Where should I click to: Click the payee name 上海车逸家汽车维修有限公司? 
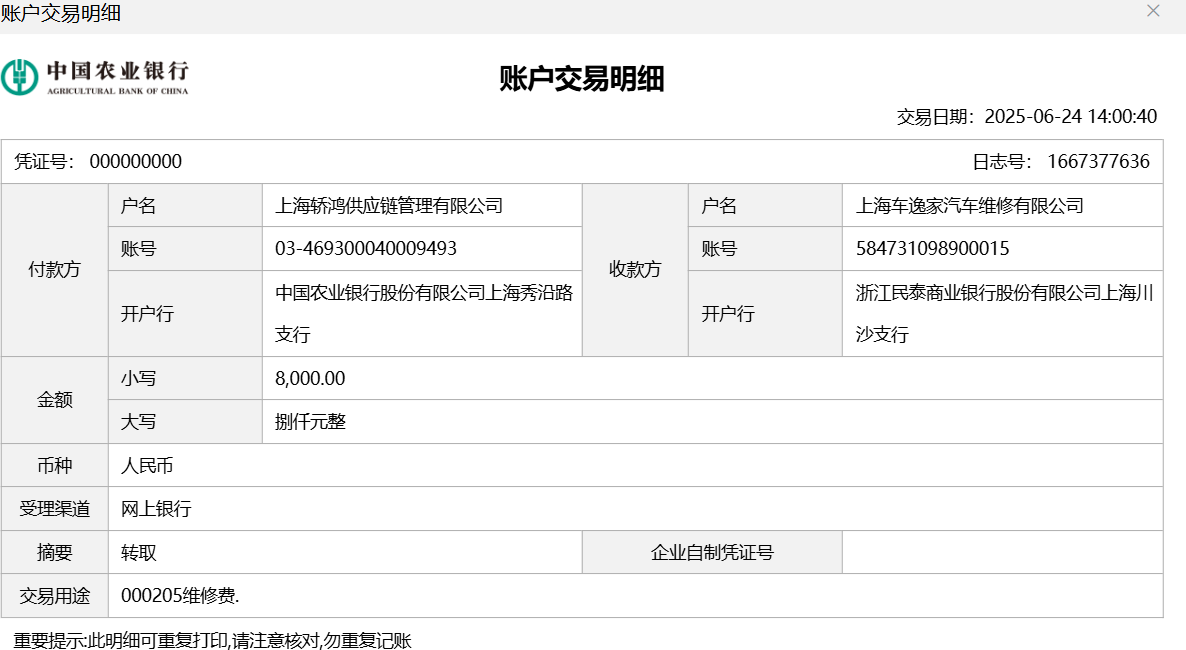970,206
